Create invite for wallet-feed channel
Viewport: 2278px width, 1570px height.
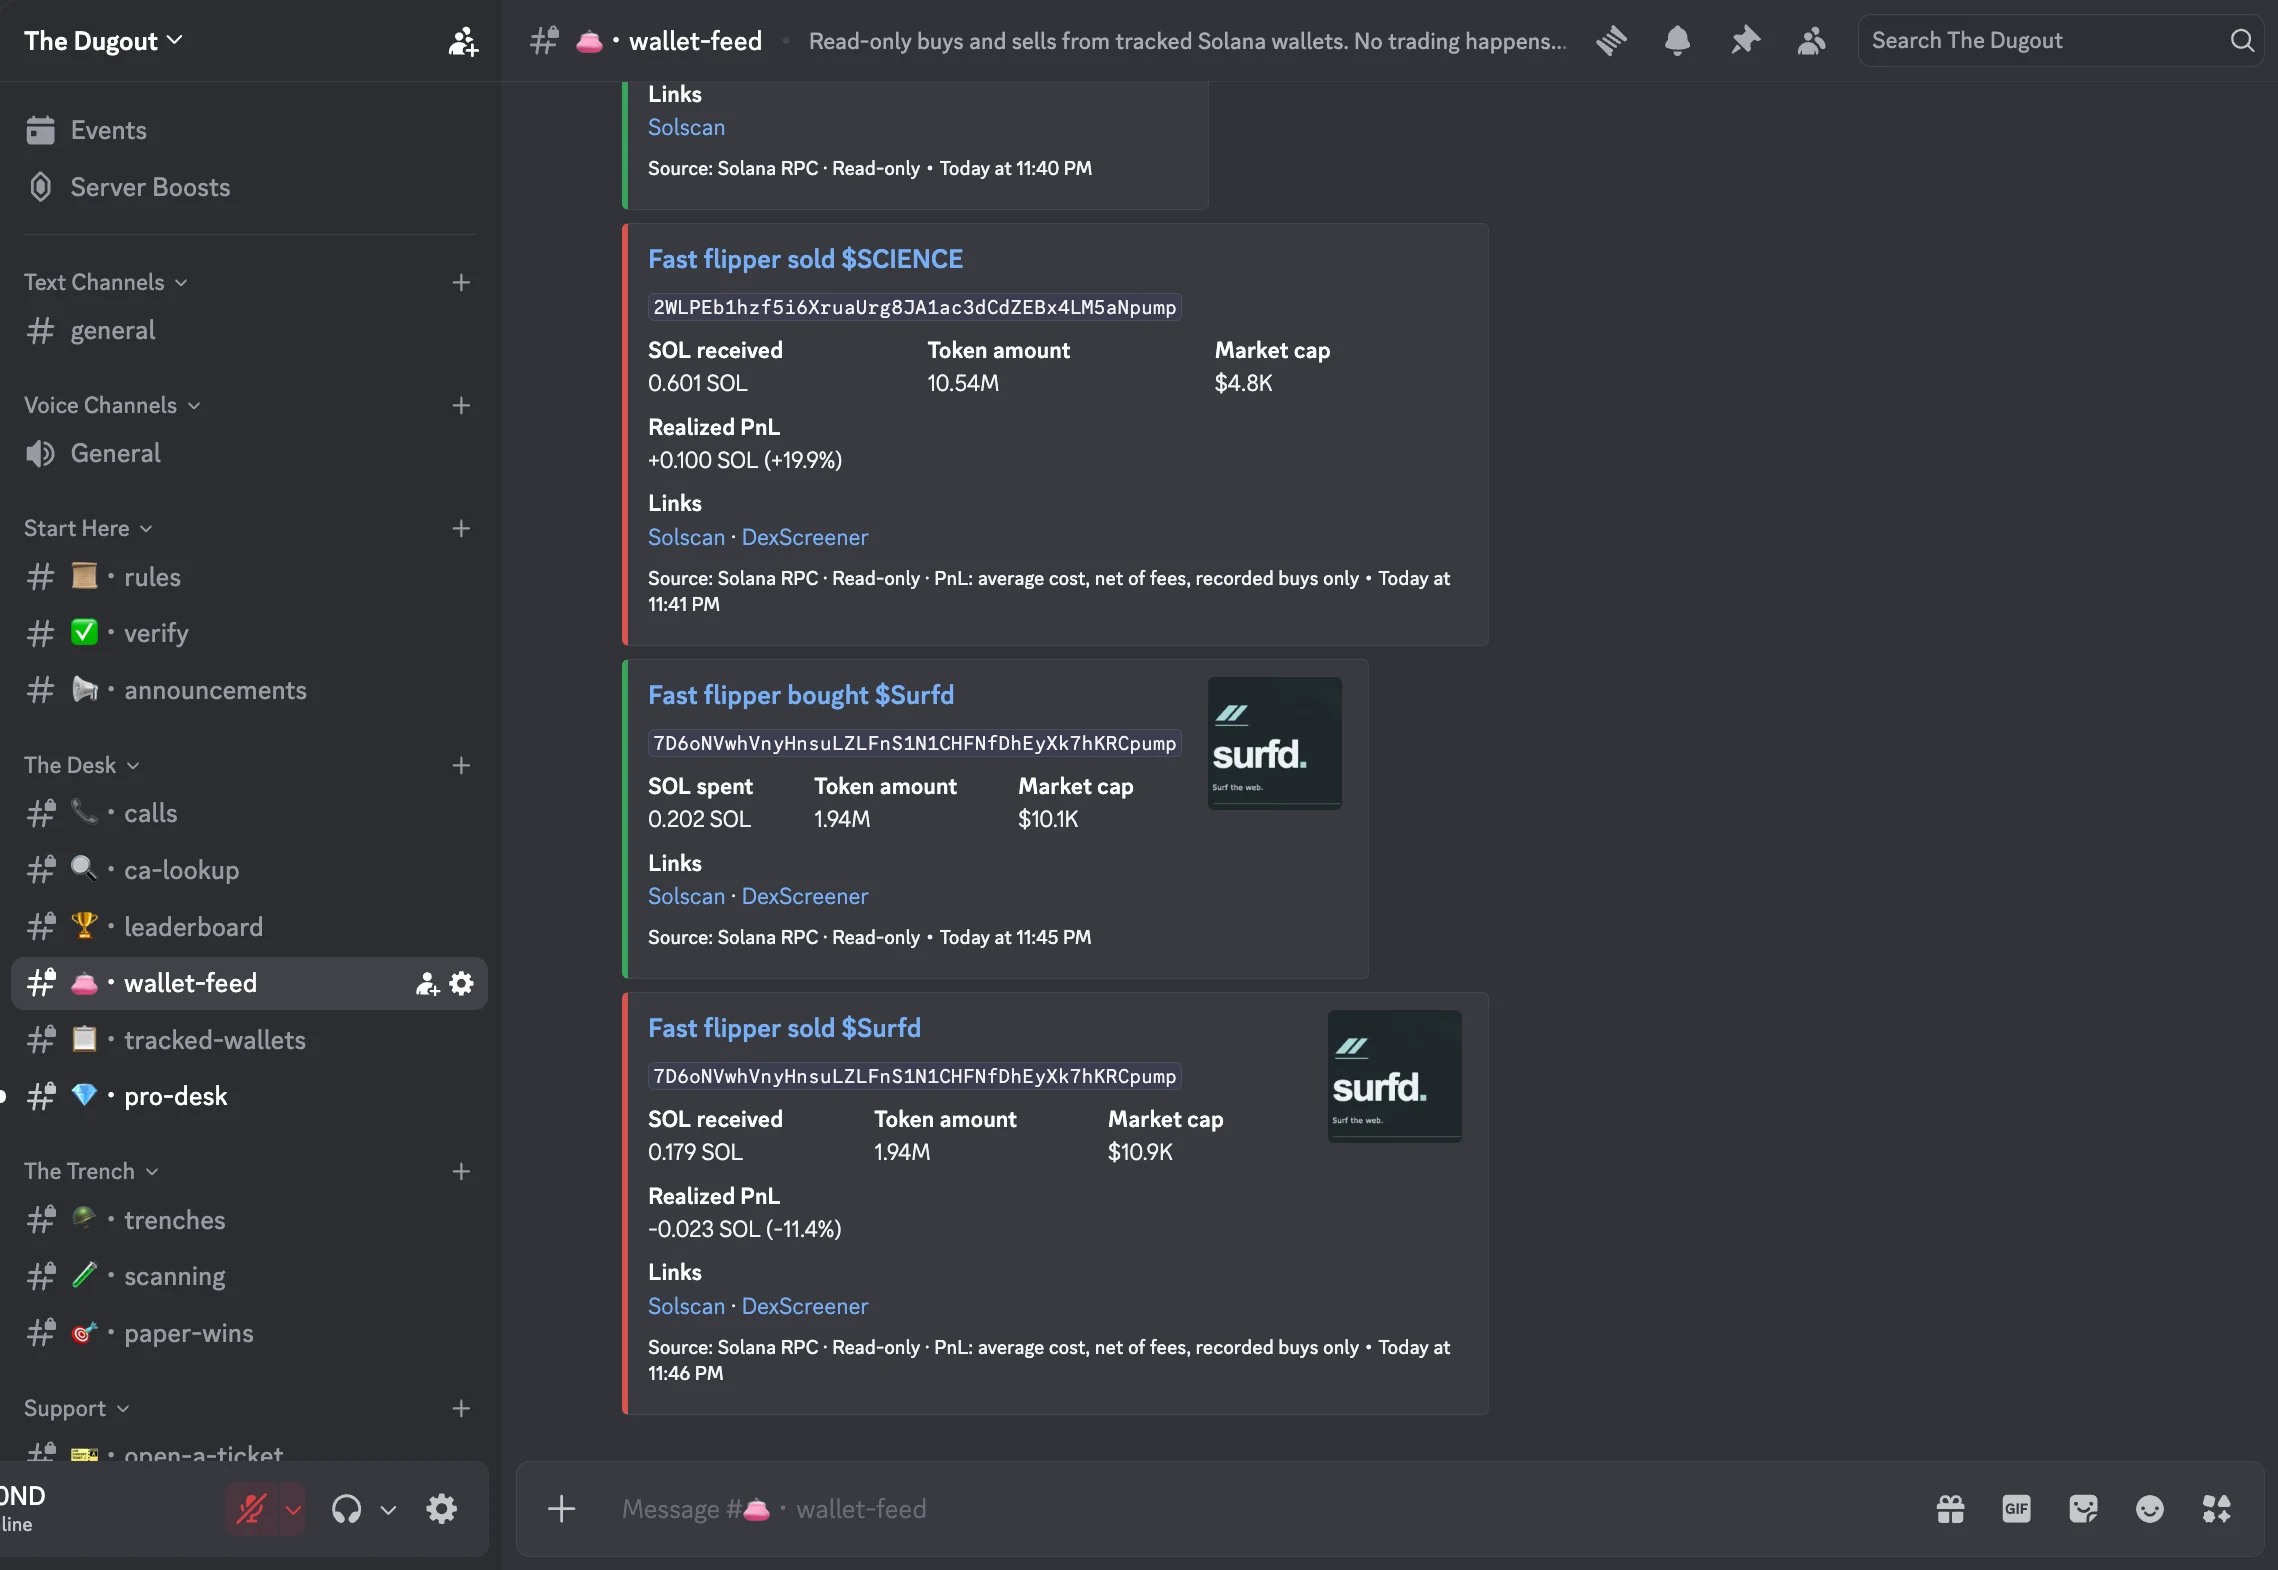click(x=427, y=984)
